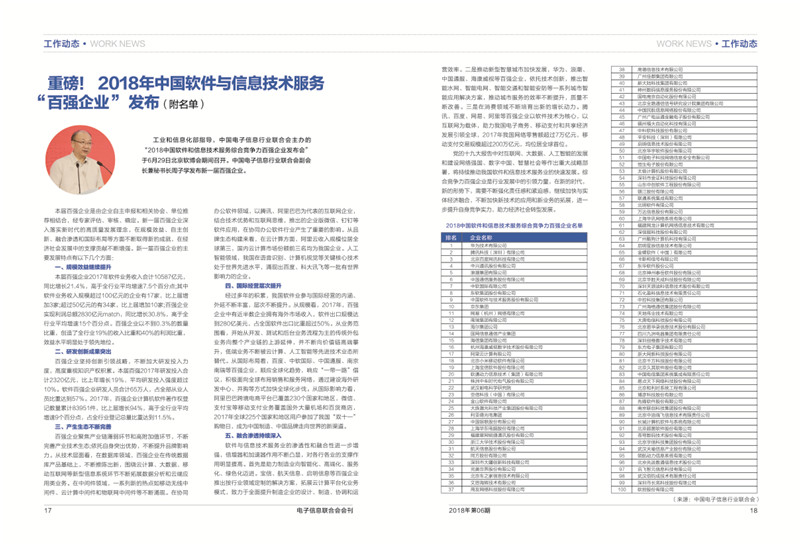Select heading "四、国际经营层次提升"
The width and height of the screenshot is (800, 546).
pyautogui.click(x=253, y=286)
